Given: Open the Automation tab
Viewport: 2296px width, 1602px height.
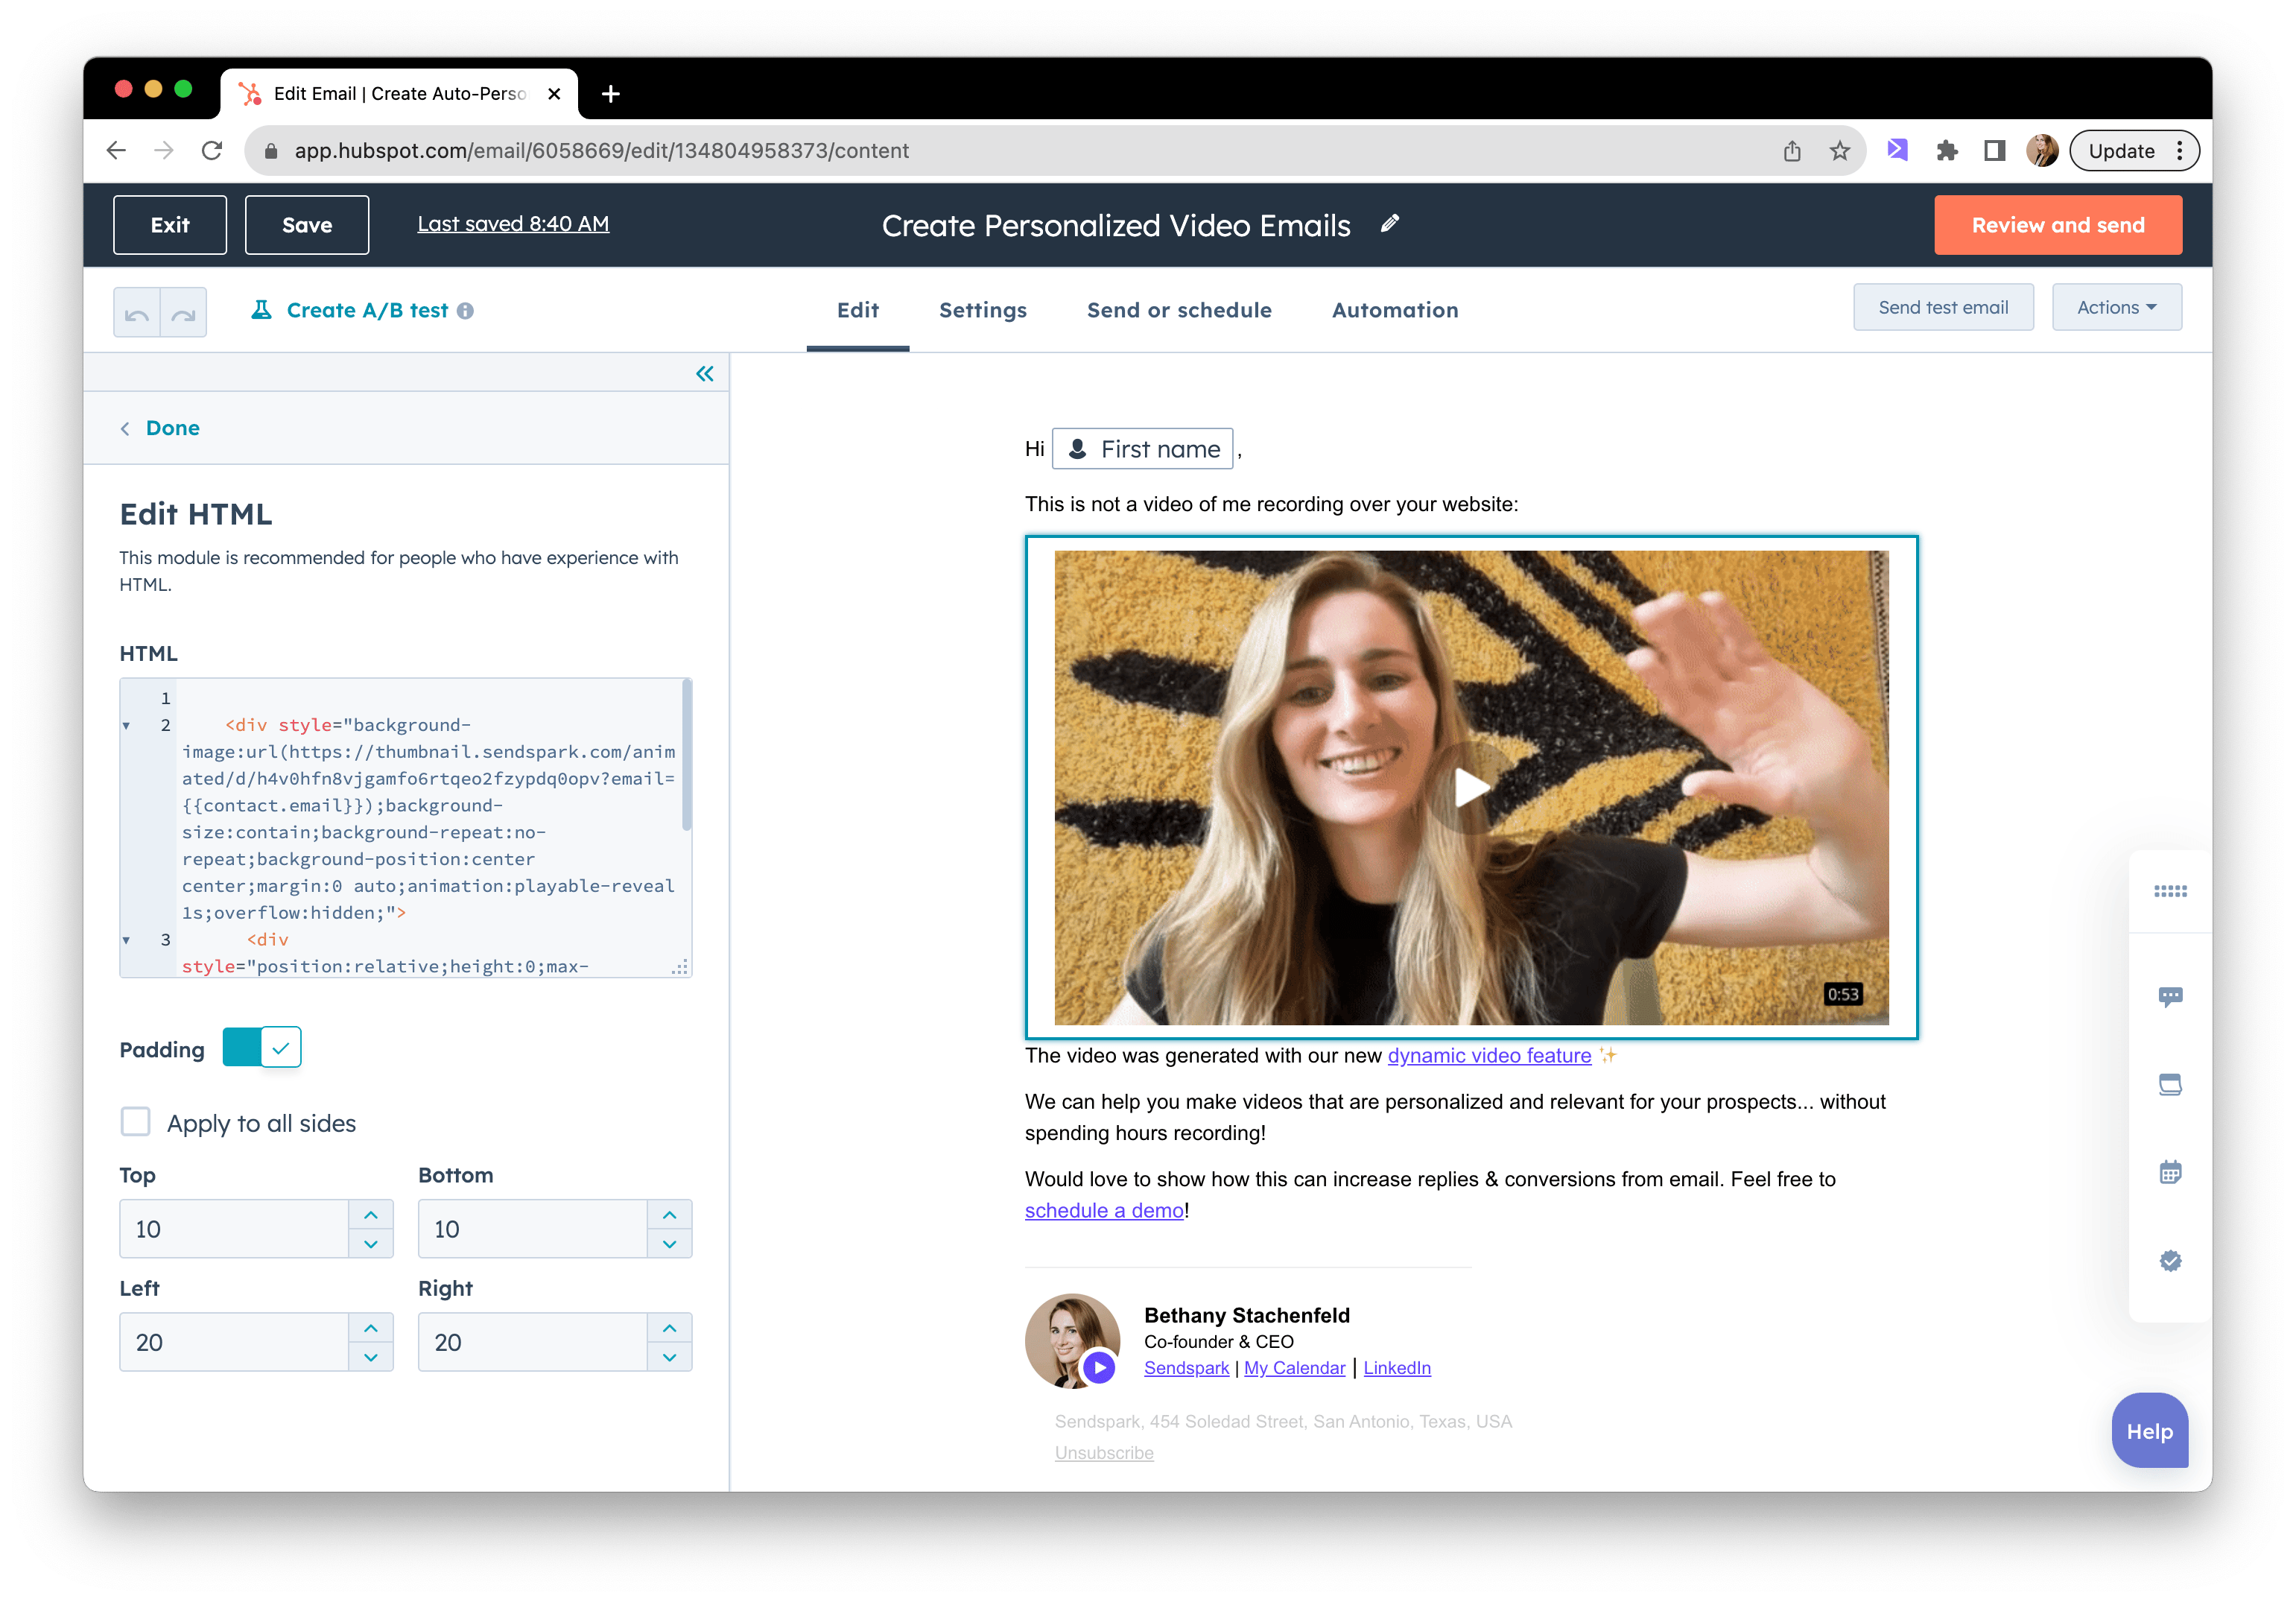Looking at the screenshot, I should [x=1395, y=310].
